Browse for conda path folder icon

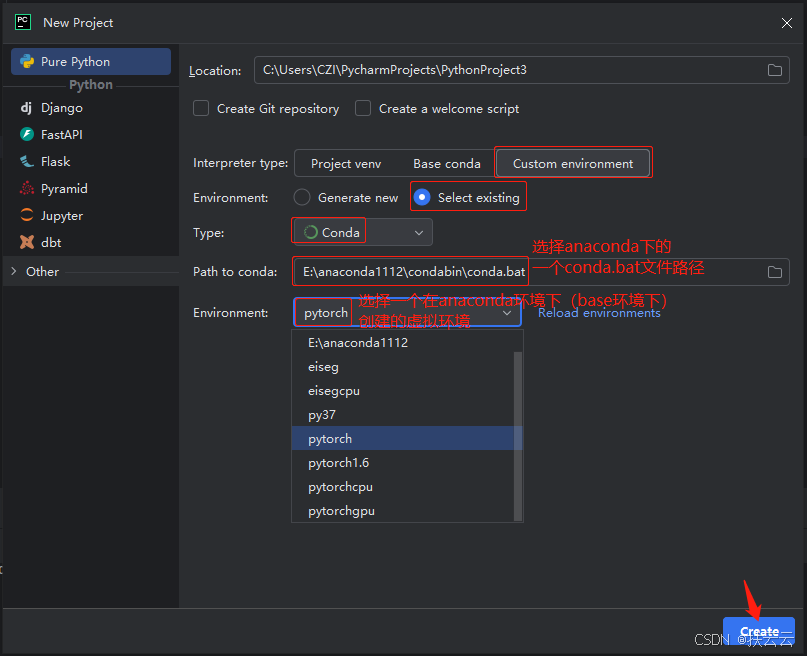(775, 272)
